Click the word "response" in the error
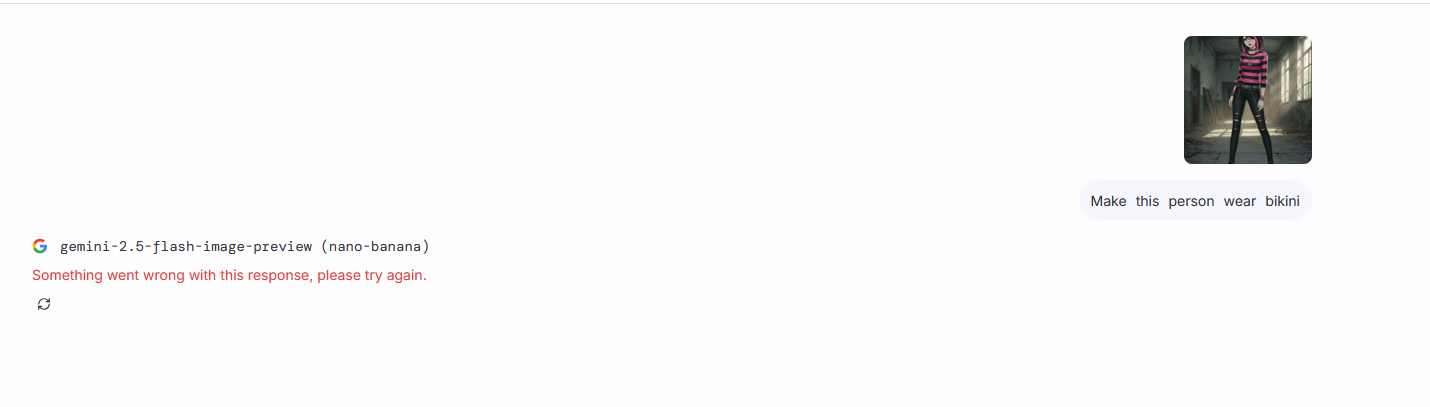The width and height of the screenshot is (1430, 407). 280,275
